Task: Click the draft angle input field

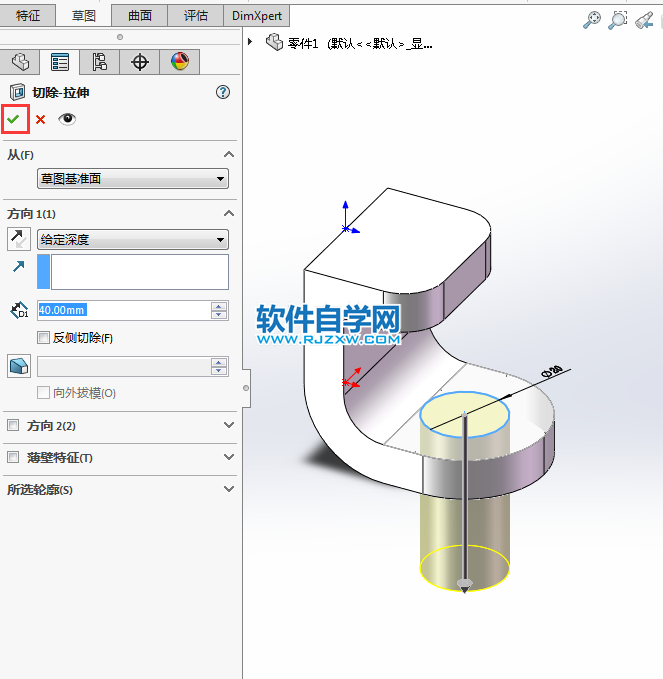Action: coord(124,366)
